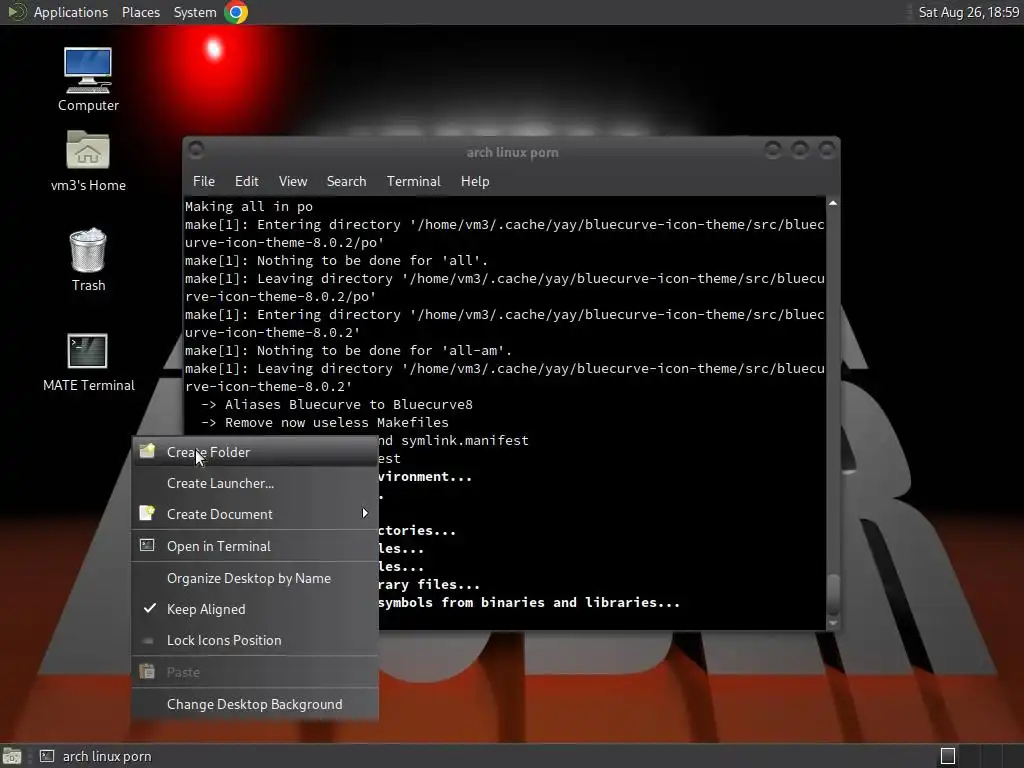Click the line 'Making all in po'
Image resolution: width=1024 pixels, height=768 pixels.
(249, 206)
